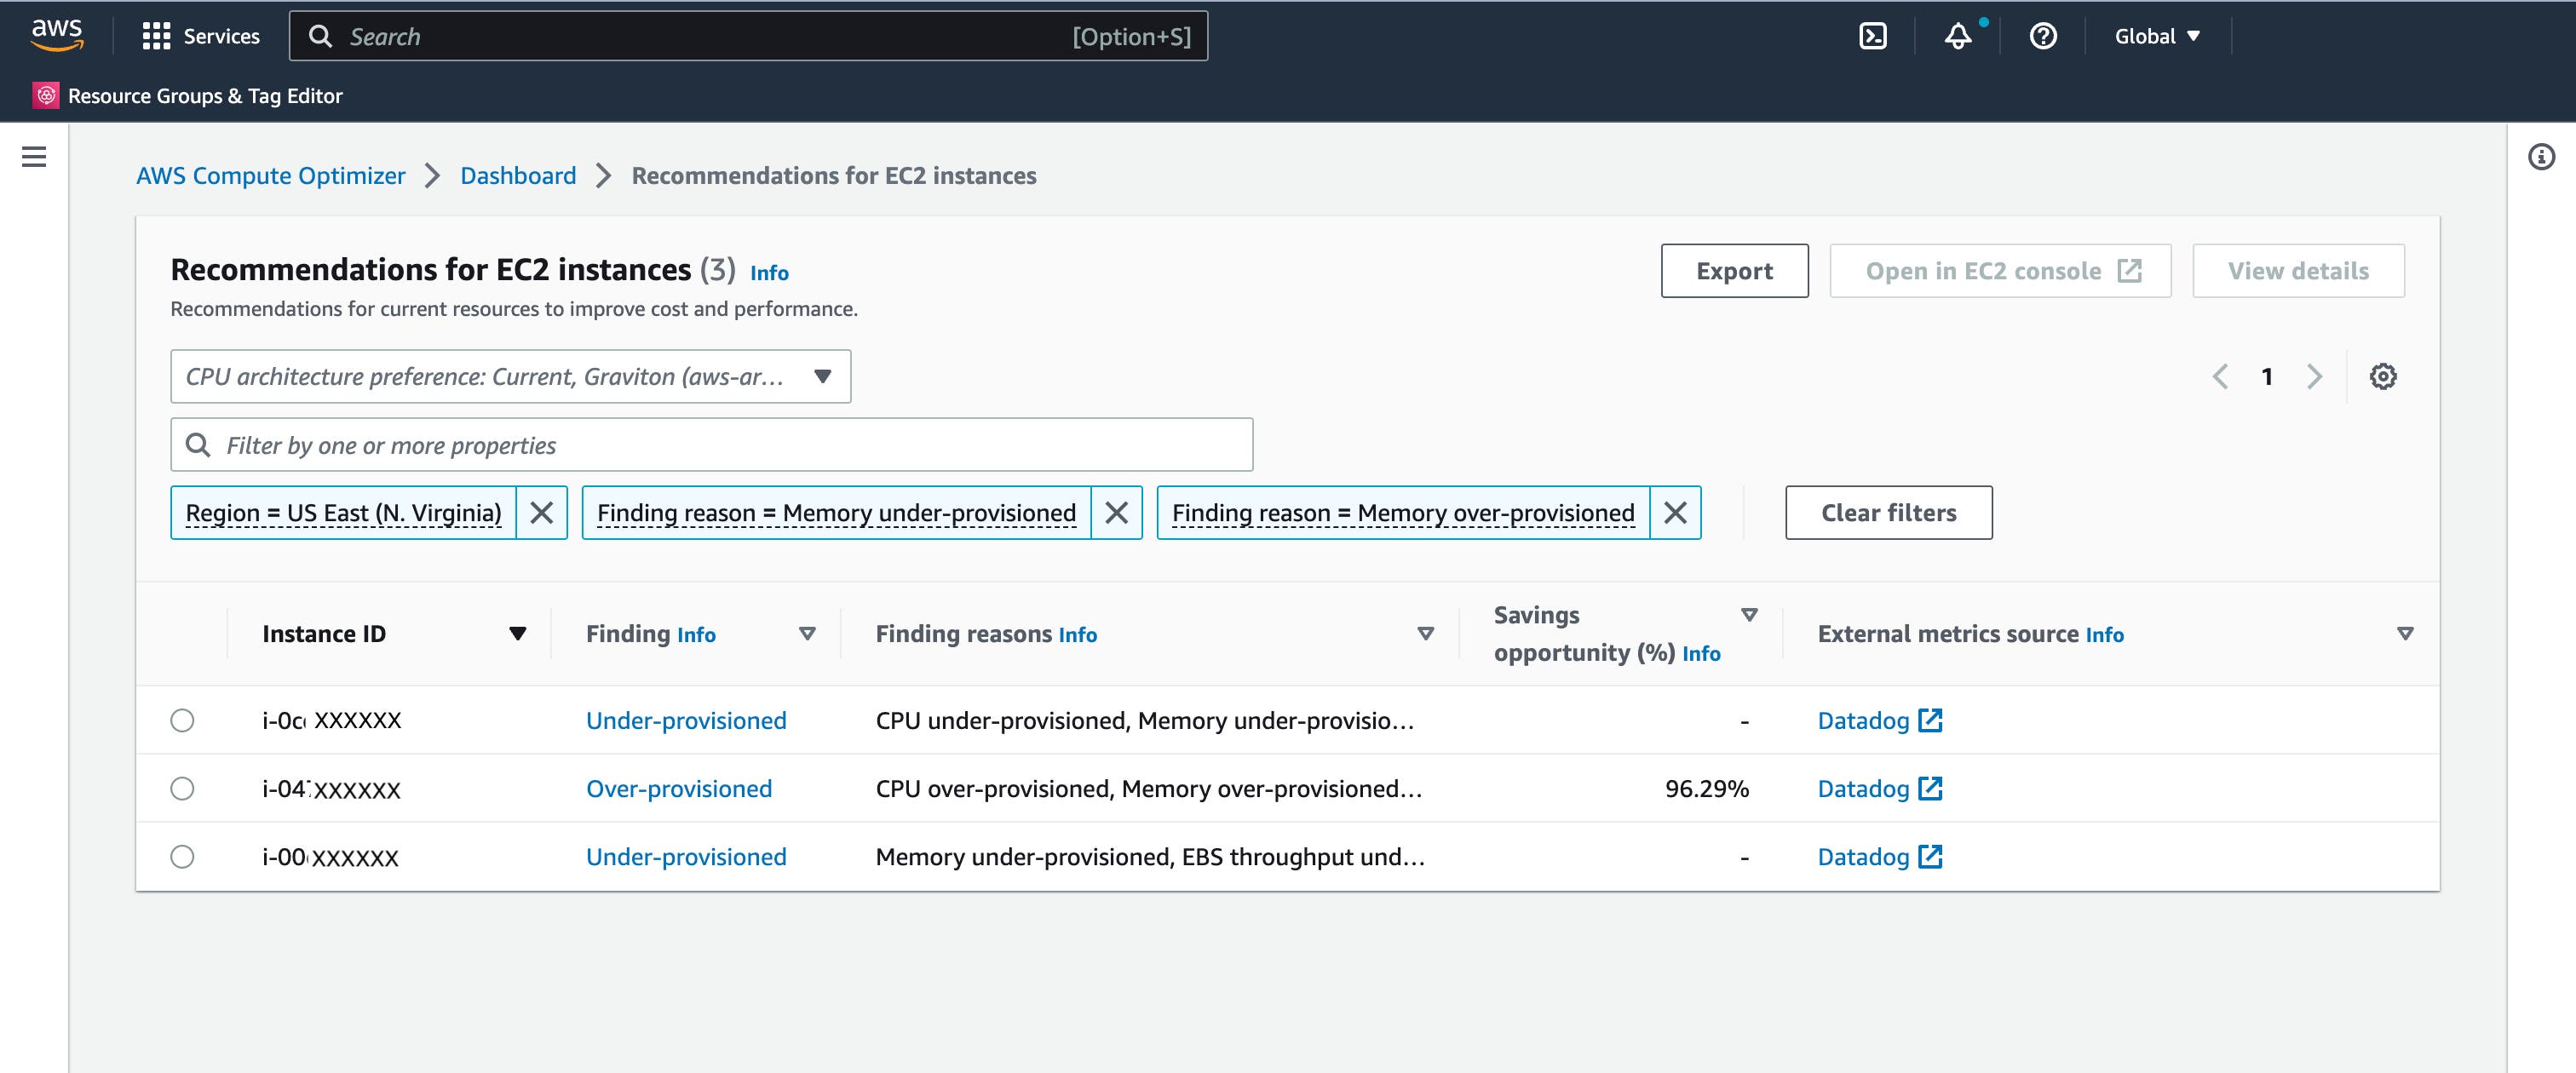Open the notifications bell
Image resolution: width=2576 pixels, height=1073 pixels.
(1957, 35)
